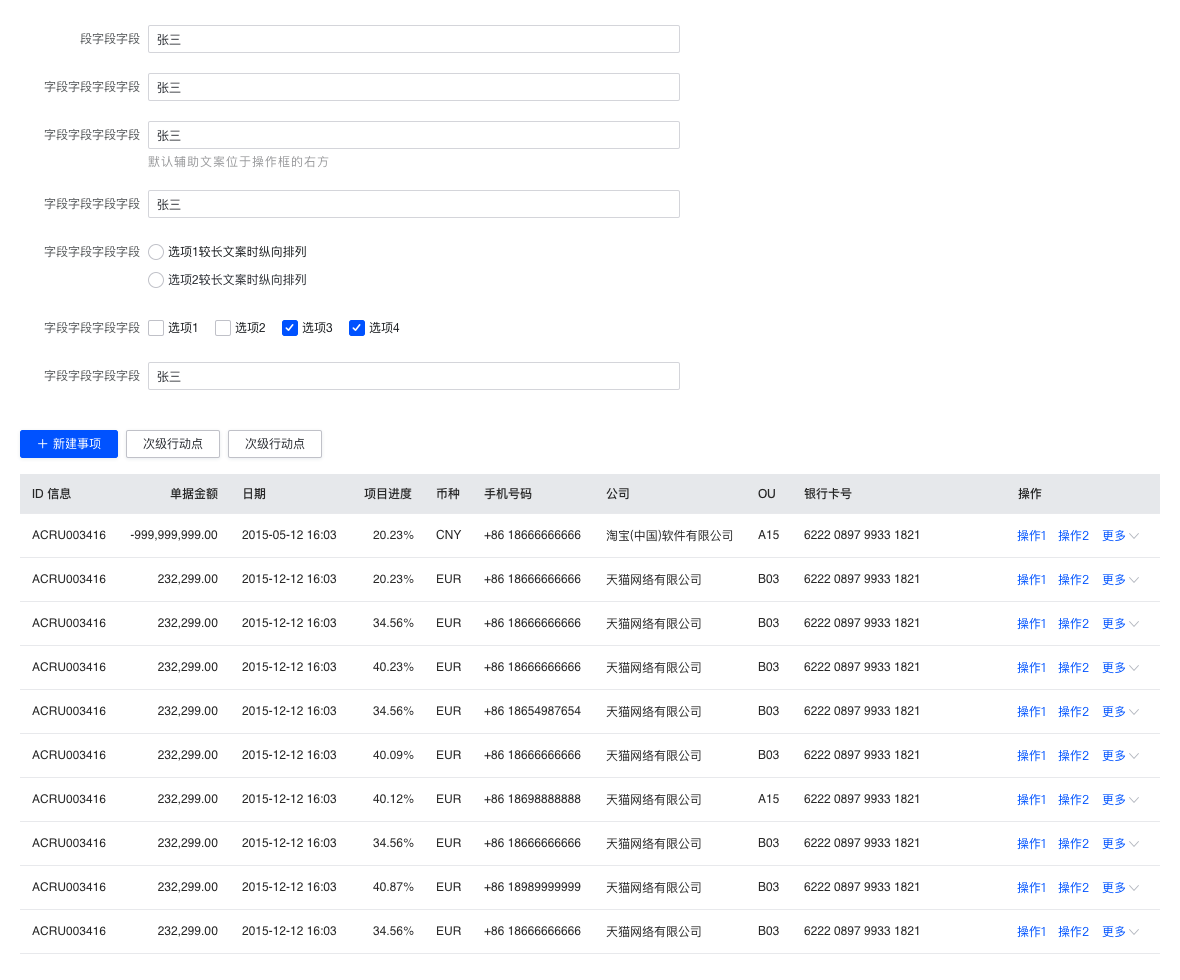Open 更多 dropdown in the 40.87% row
The width and height of the screenshot is (1180, 980).
tap(1121, 887)
